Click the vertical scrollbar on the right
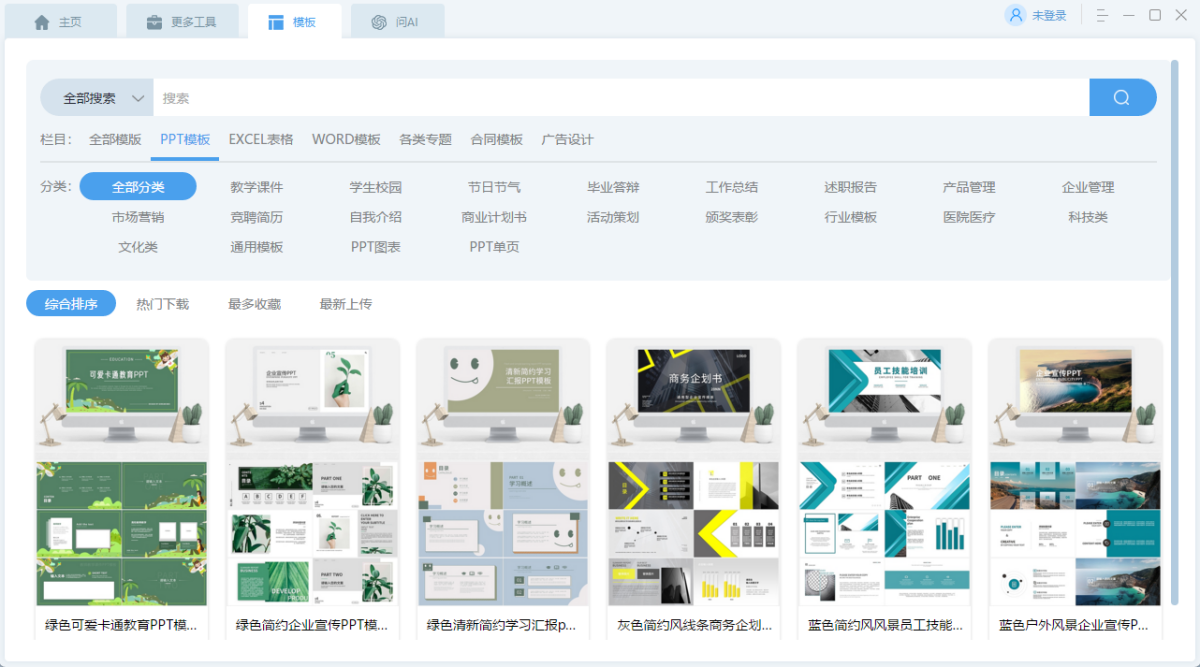 click(x=1175, y=331)
